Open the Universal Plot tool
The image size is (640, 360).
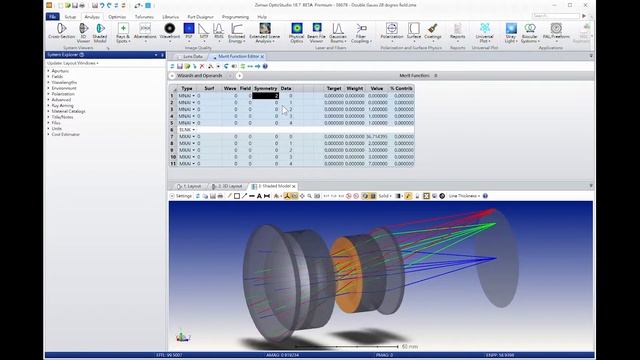point(484,33)
